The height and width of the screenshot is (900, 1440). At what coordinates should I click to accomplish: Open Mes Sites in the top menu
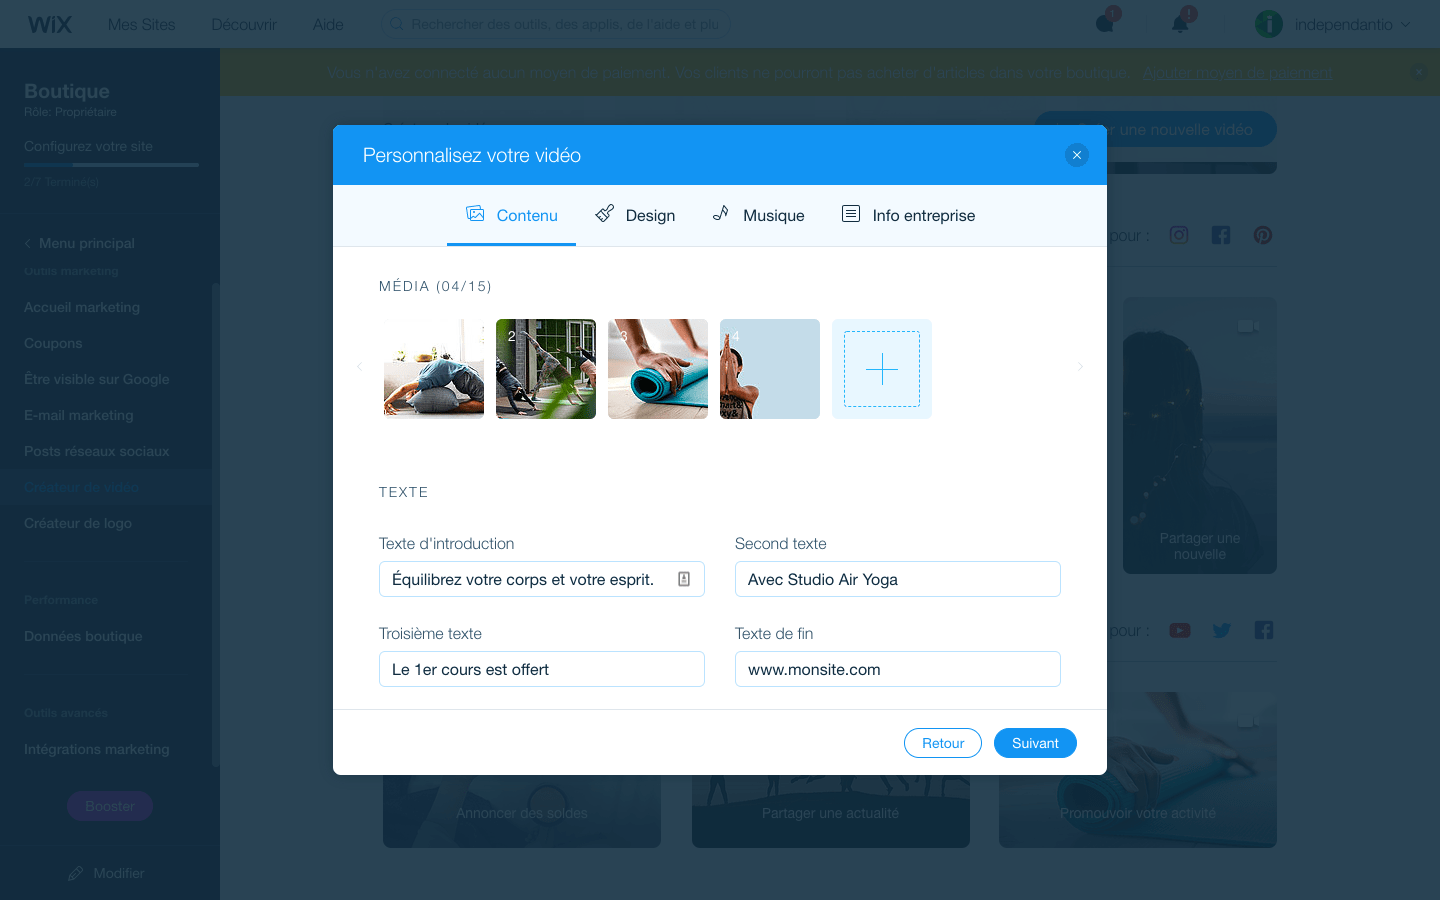141,24
